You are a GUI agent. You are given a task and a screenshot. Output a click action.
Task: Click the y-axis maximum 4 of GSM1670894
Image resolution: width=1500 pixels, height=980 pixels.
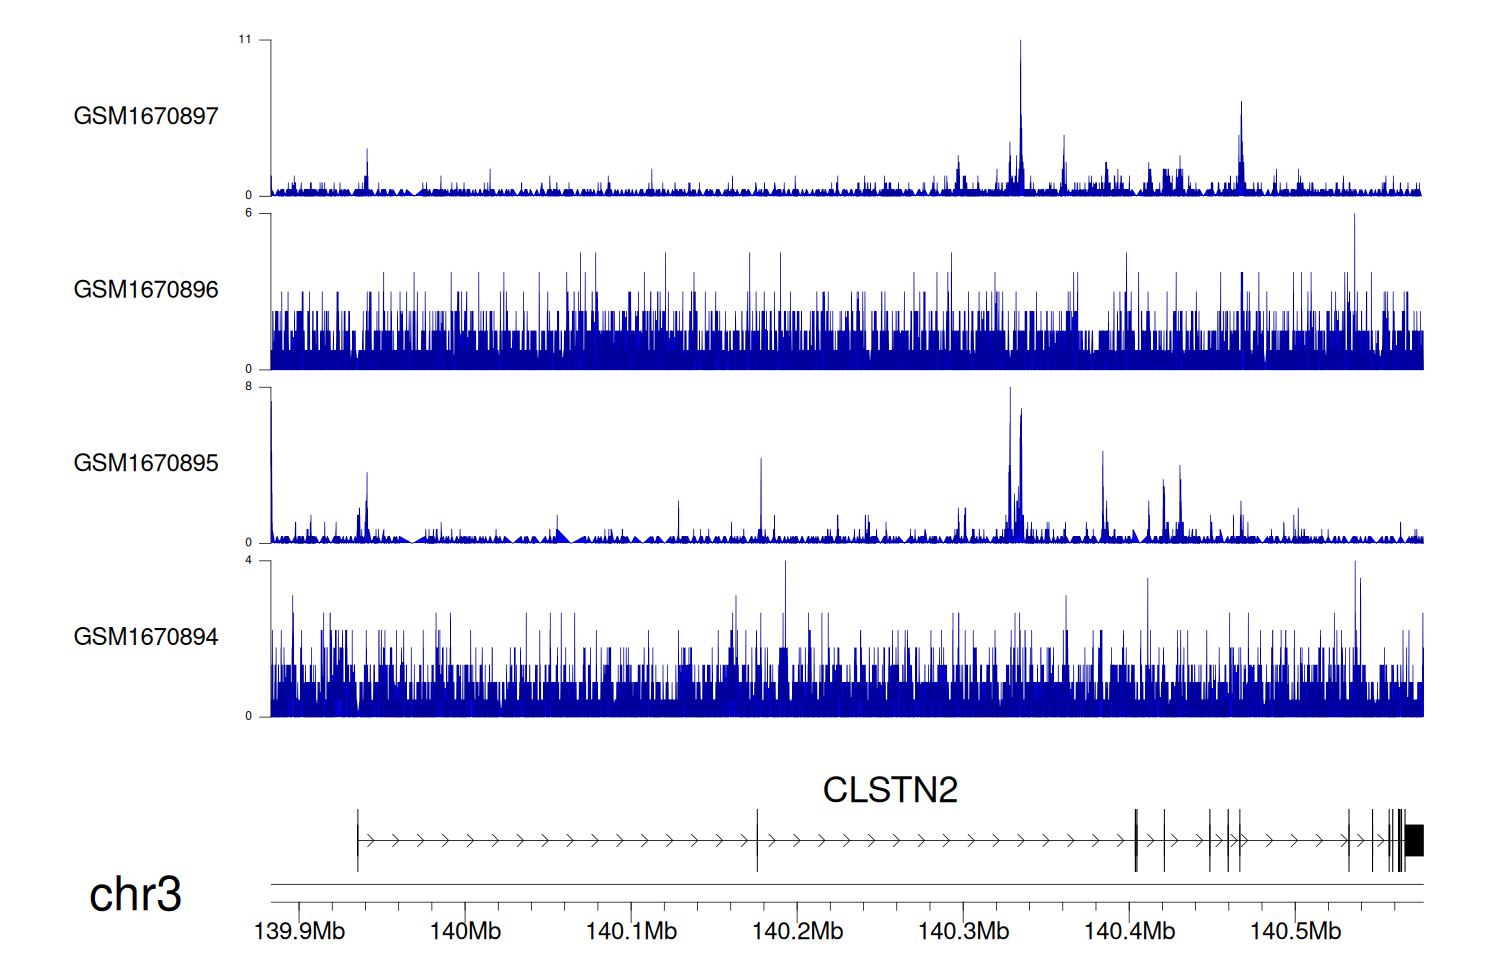(249, 561)
